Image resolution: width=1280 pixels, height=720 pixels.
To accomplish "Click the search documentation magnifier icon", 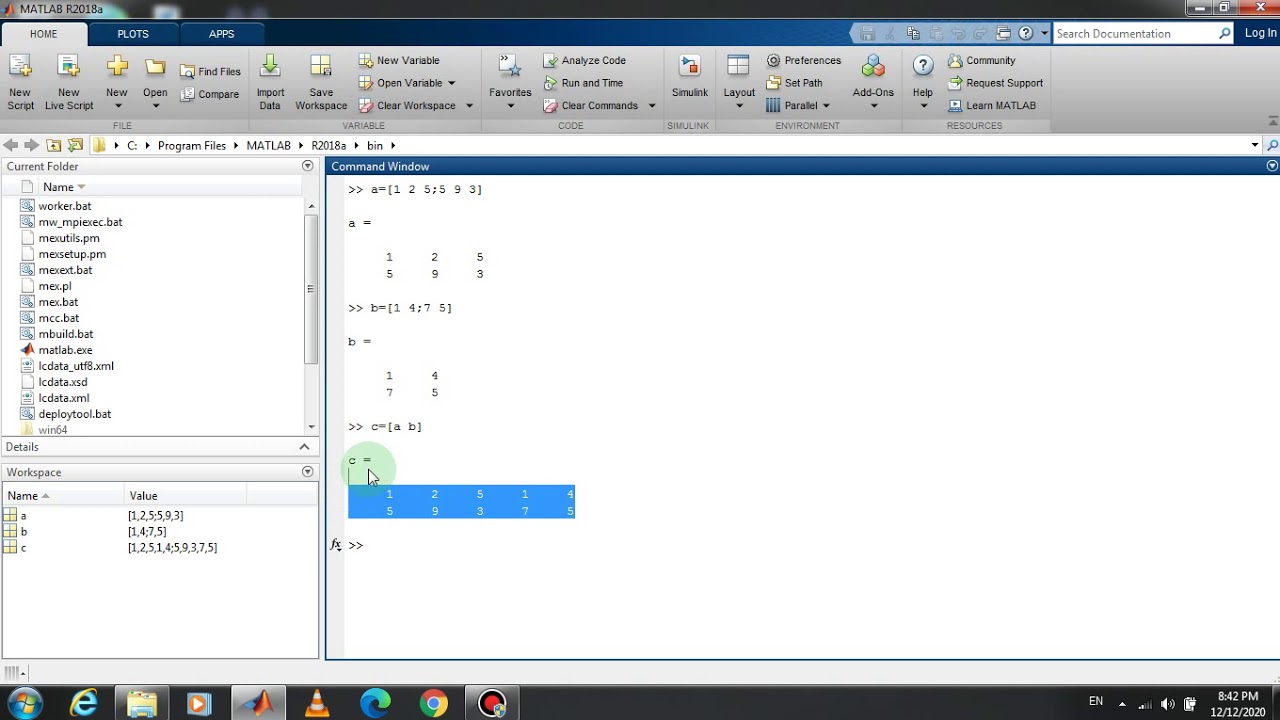I will point(1225,33).
